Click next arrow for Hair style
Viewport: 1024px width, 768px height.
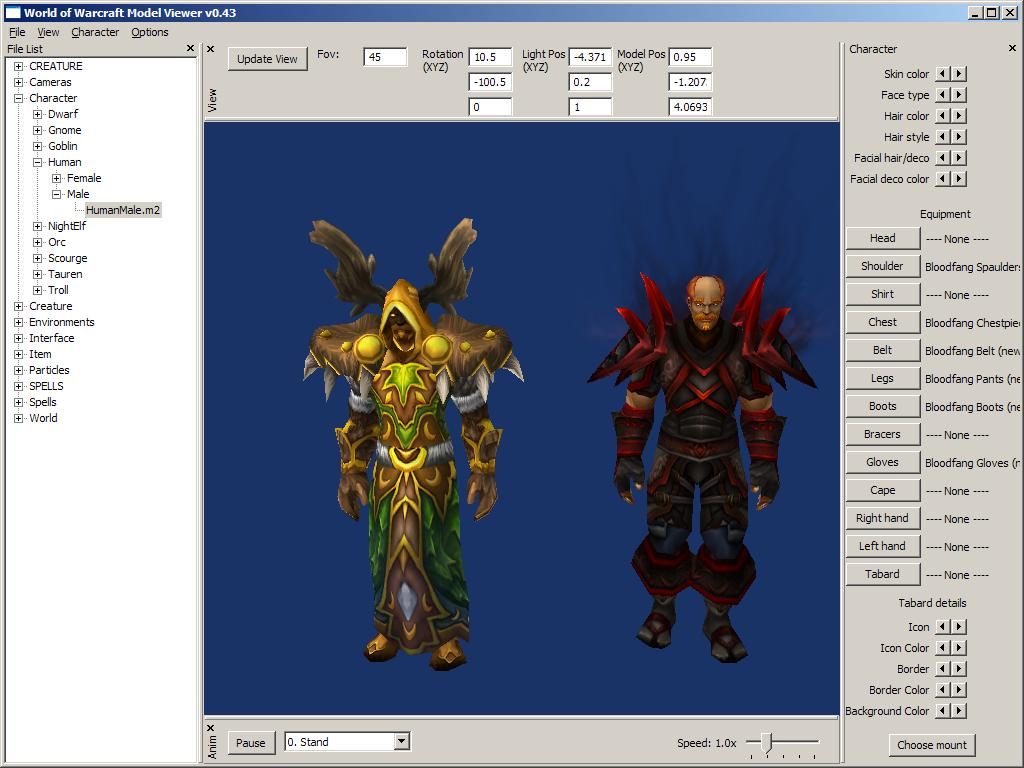tap(959, 136)
